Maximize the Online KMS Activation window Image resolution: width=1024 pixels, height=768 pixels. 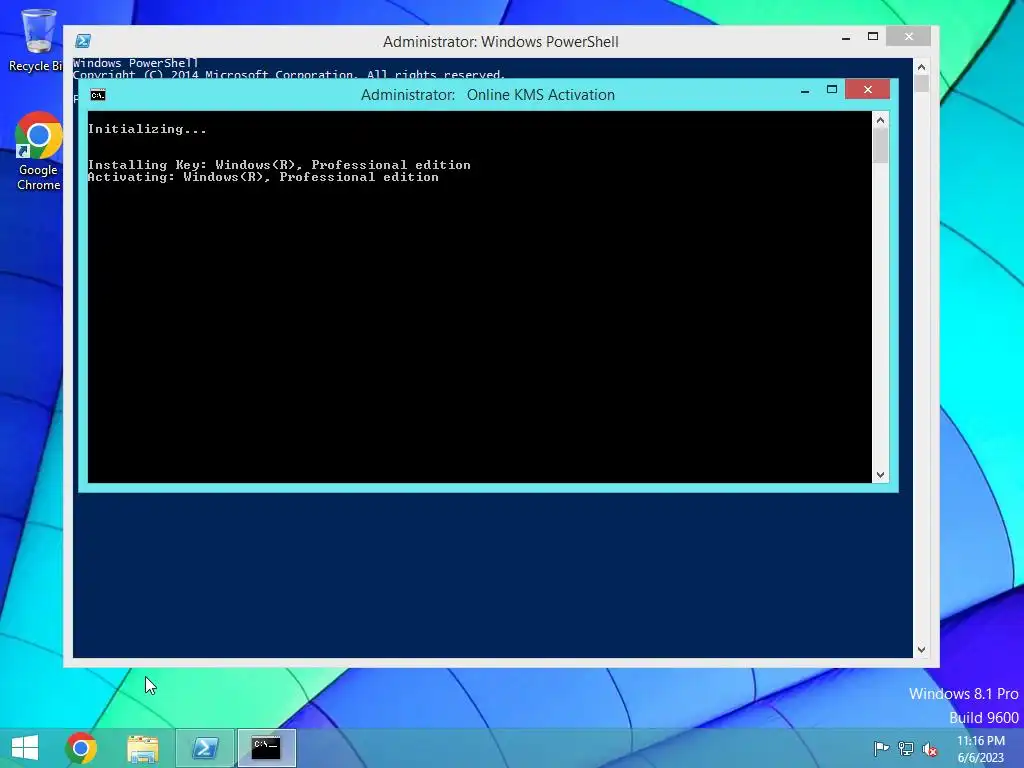click(832, 89)
